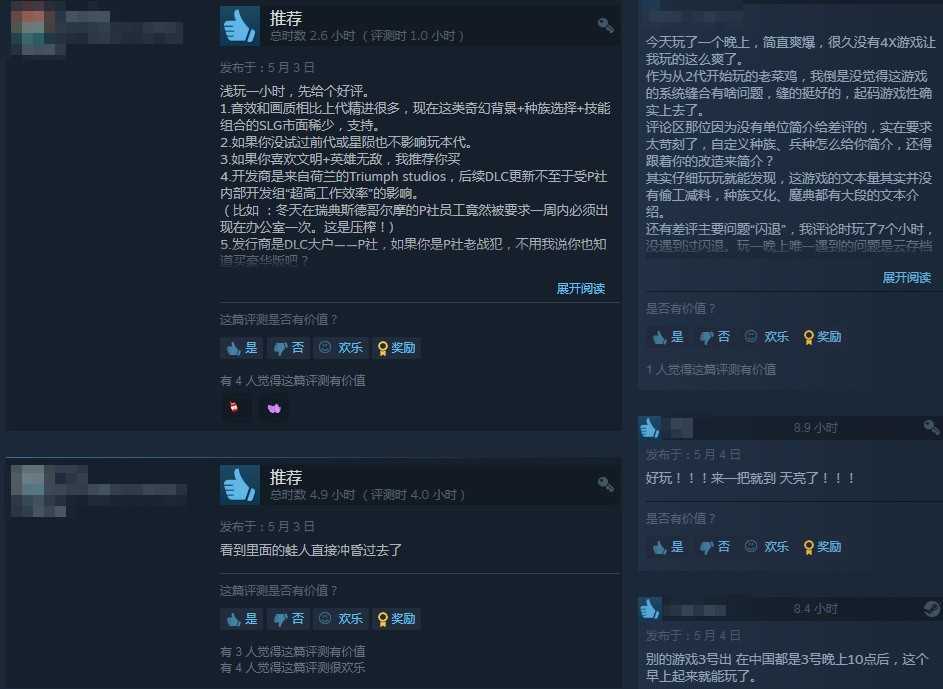This screenshot has height=689, width=943.
Task: Click Steam logo icon on 8.4 小时 review
Action: coord(932,608)
